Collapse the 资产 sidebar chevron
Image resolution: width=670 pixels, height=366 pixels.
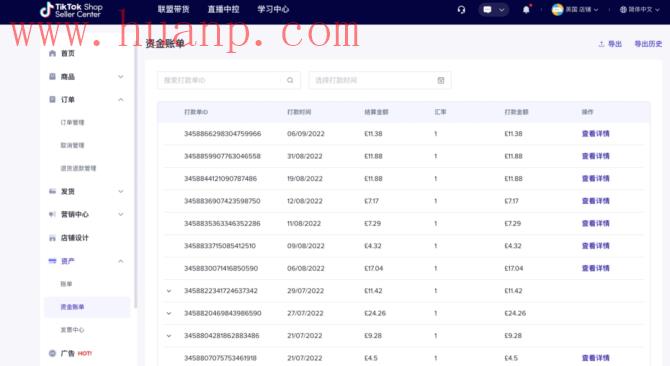(120, 261)
